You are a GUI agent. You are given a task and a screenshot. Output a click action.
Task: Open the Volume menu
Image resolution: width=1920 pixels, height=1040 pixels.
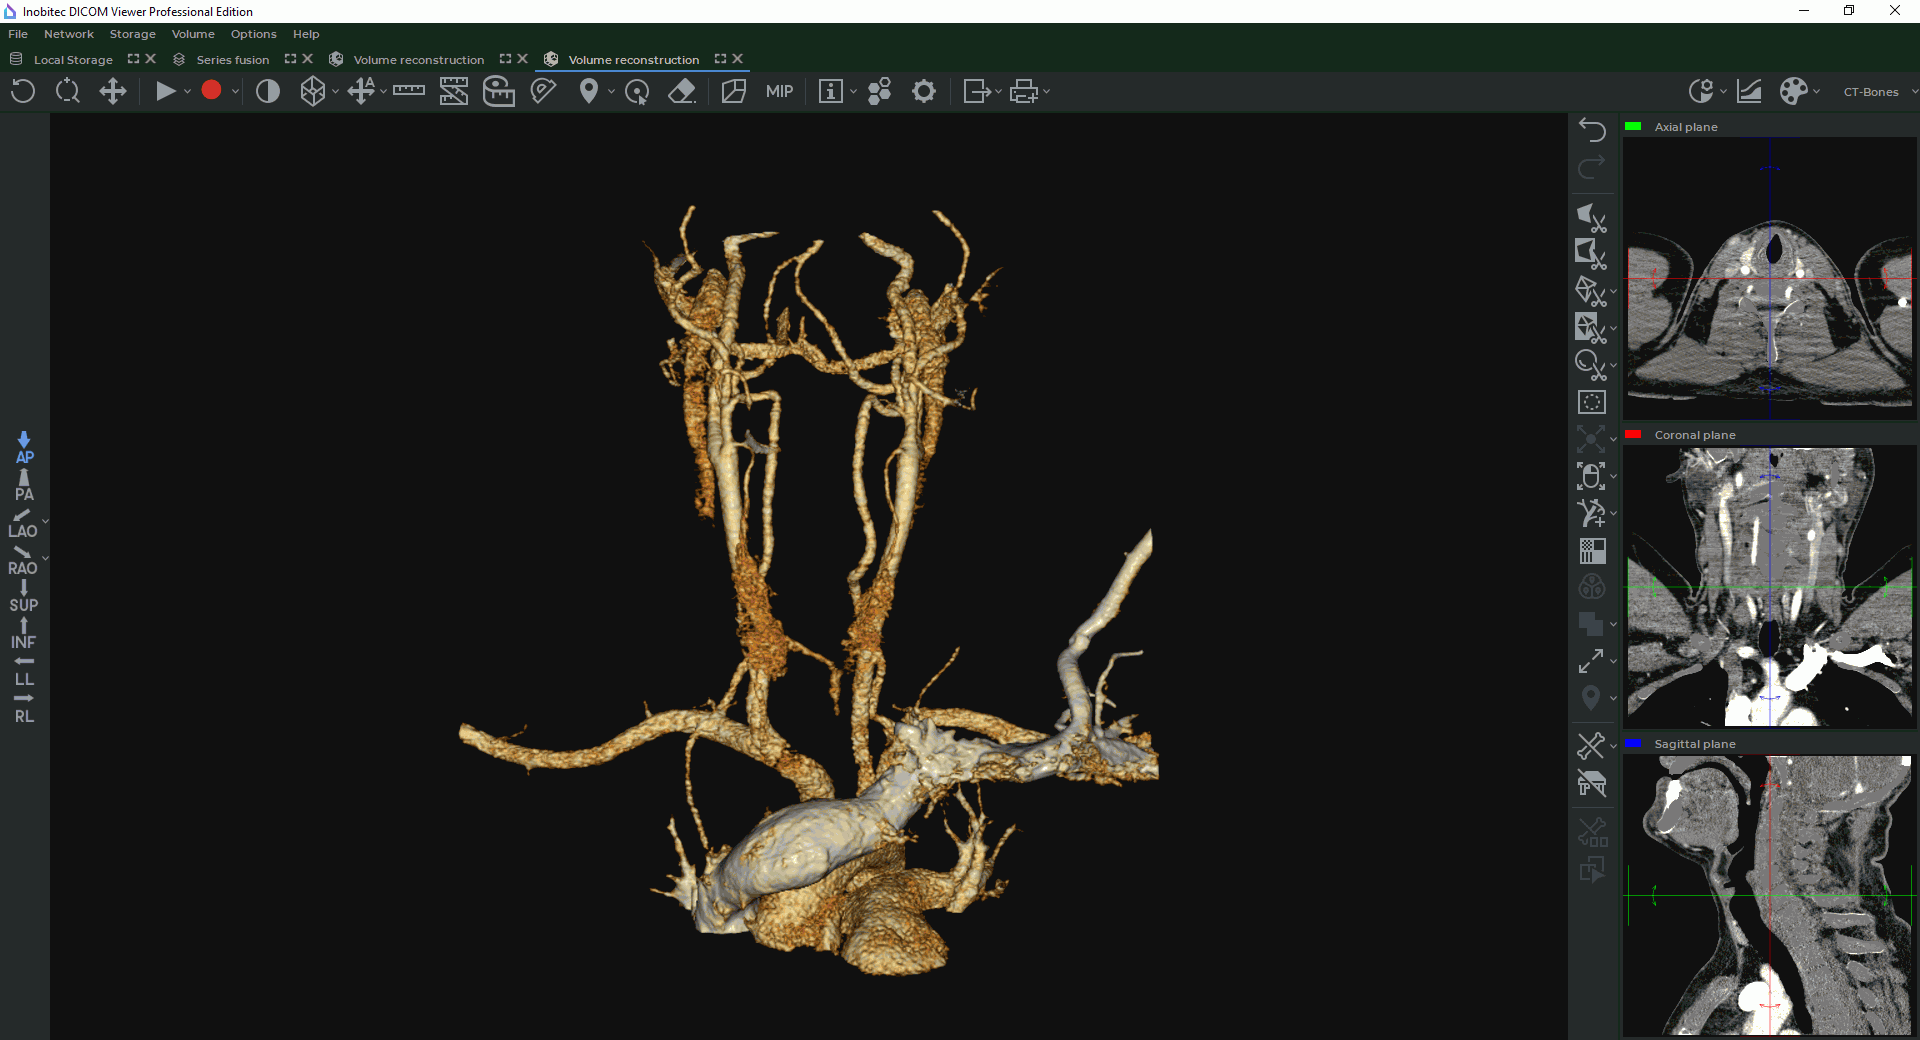tap(193, 34)
